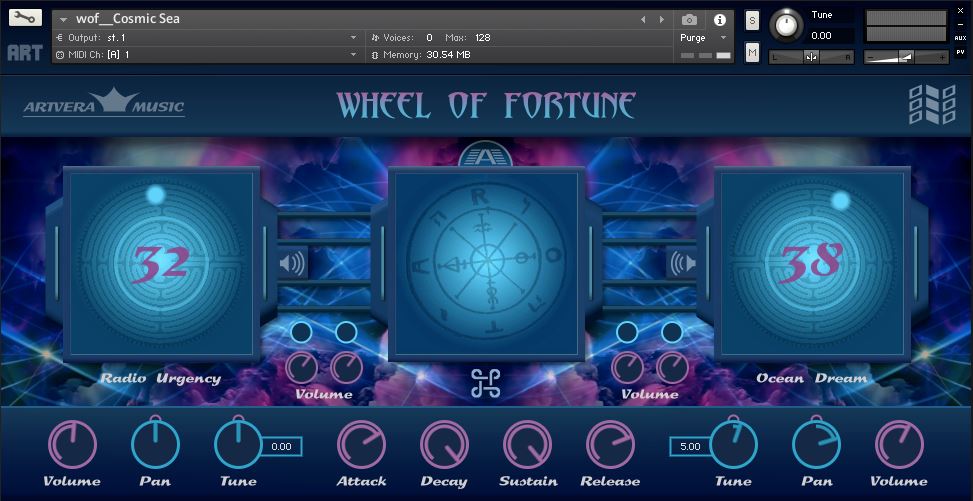The width and height of the screenshot is (973, 501).
Task: Open the instrument name dropdown arrow
Action: [63, 20]
